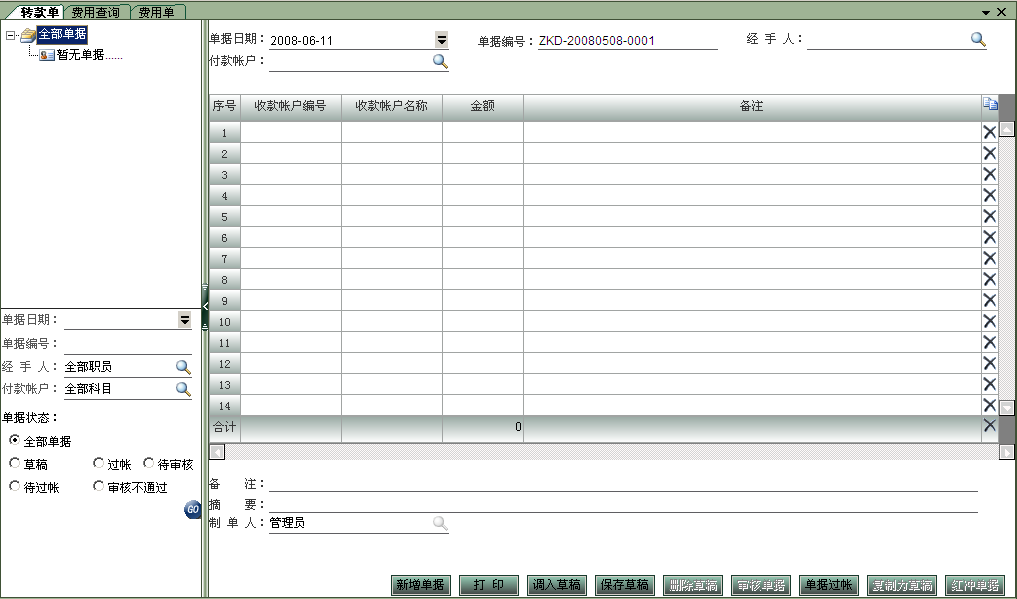Click the 全部科目 search icon
The image size is (1017, 599).
click(182, 389)
